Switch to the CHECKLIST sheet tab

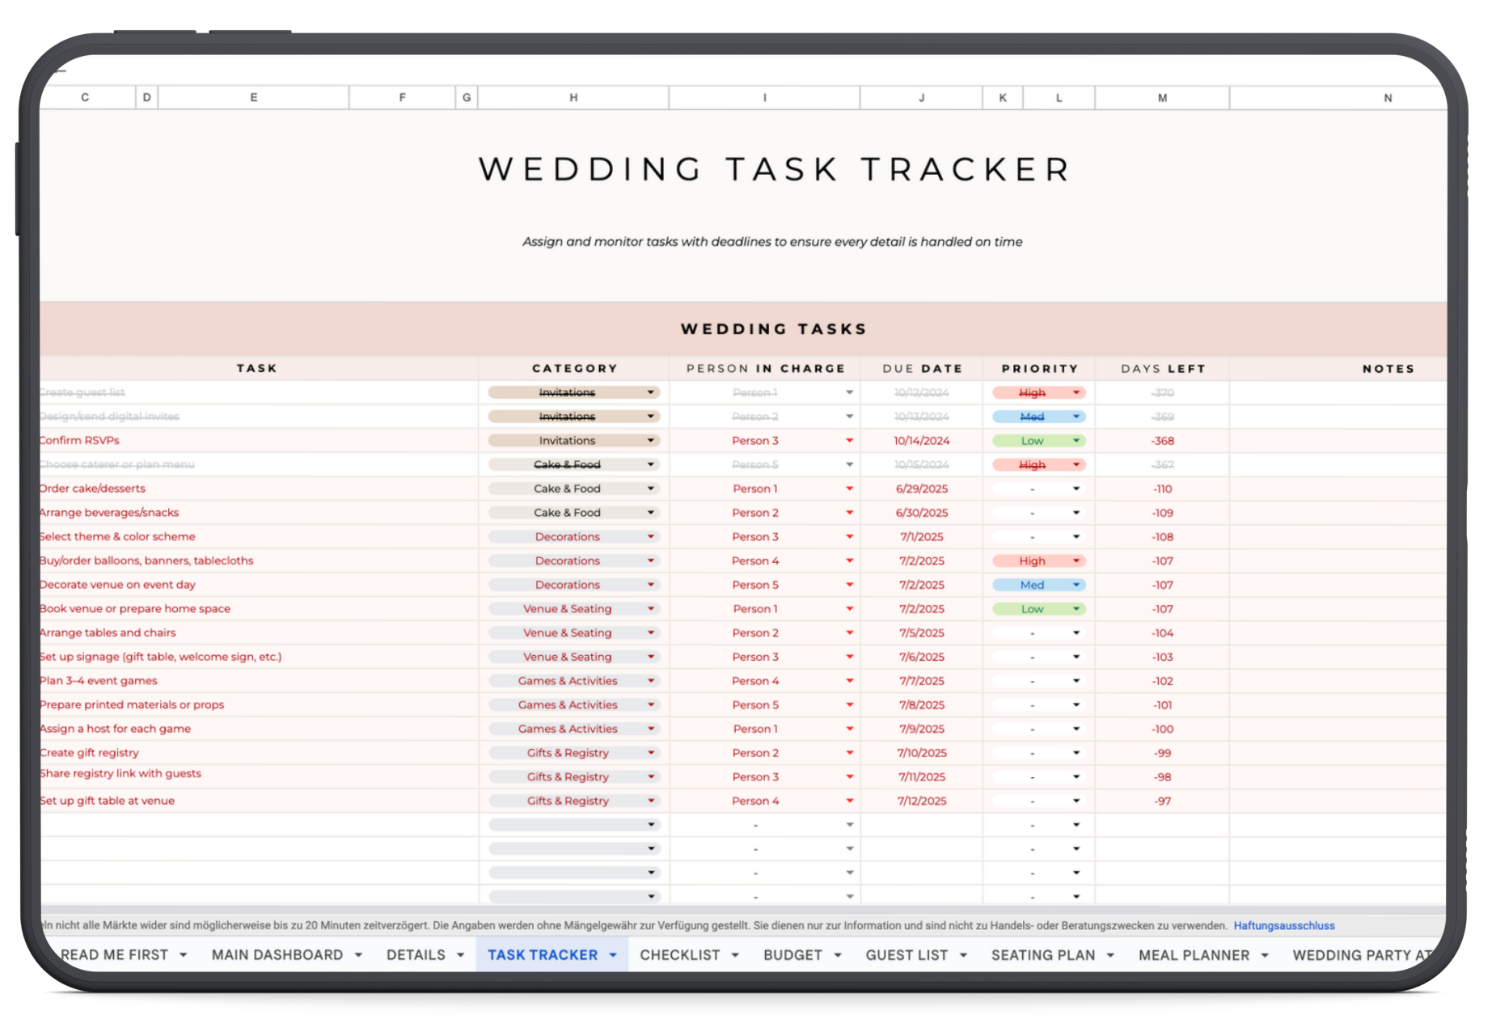pos(679,955)
